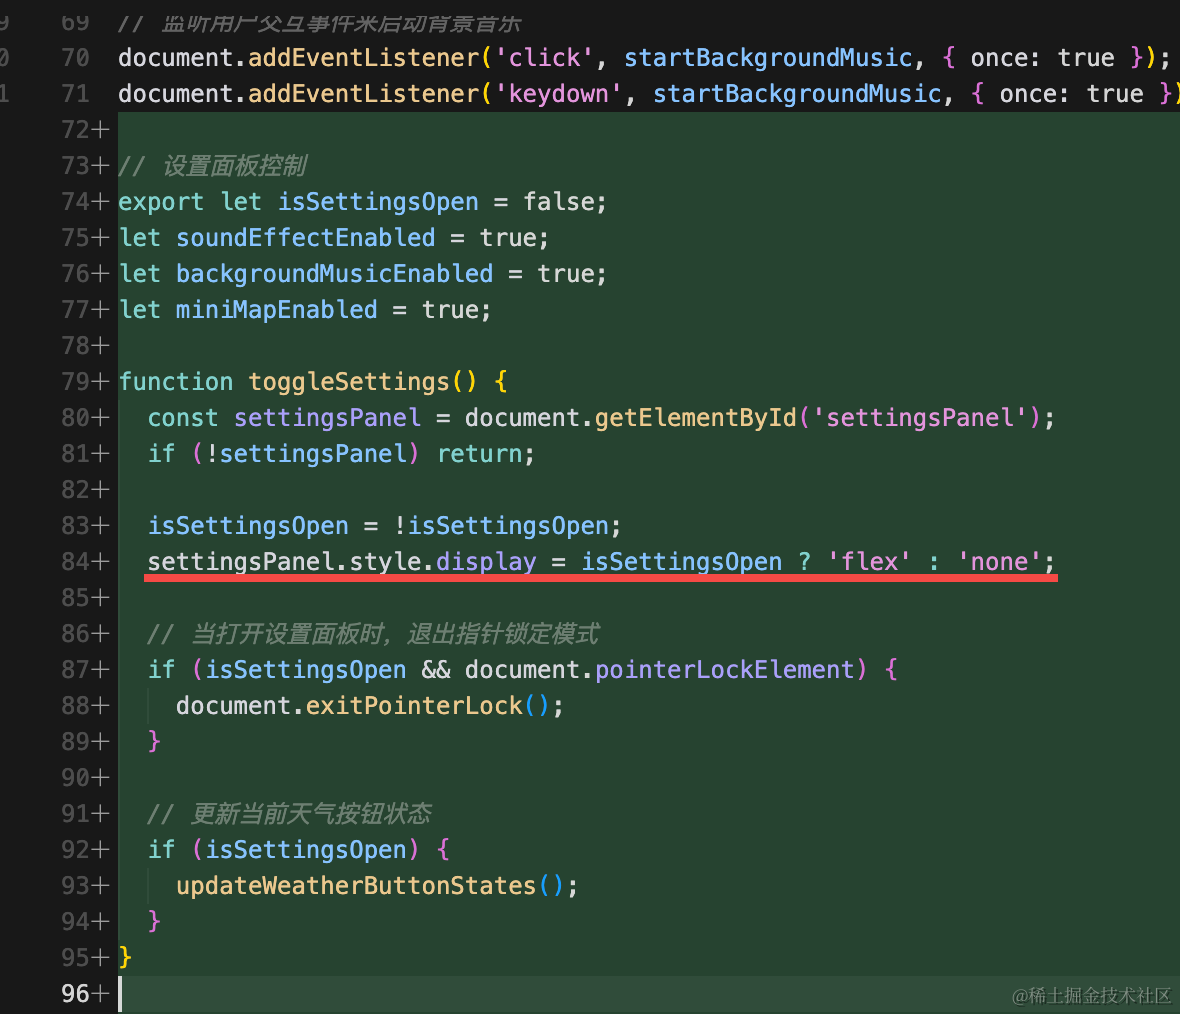The image size is (1180, 1014).
Task: Click the gutter line number 96+
Action: (85, 994)
